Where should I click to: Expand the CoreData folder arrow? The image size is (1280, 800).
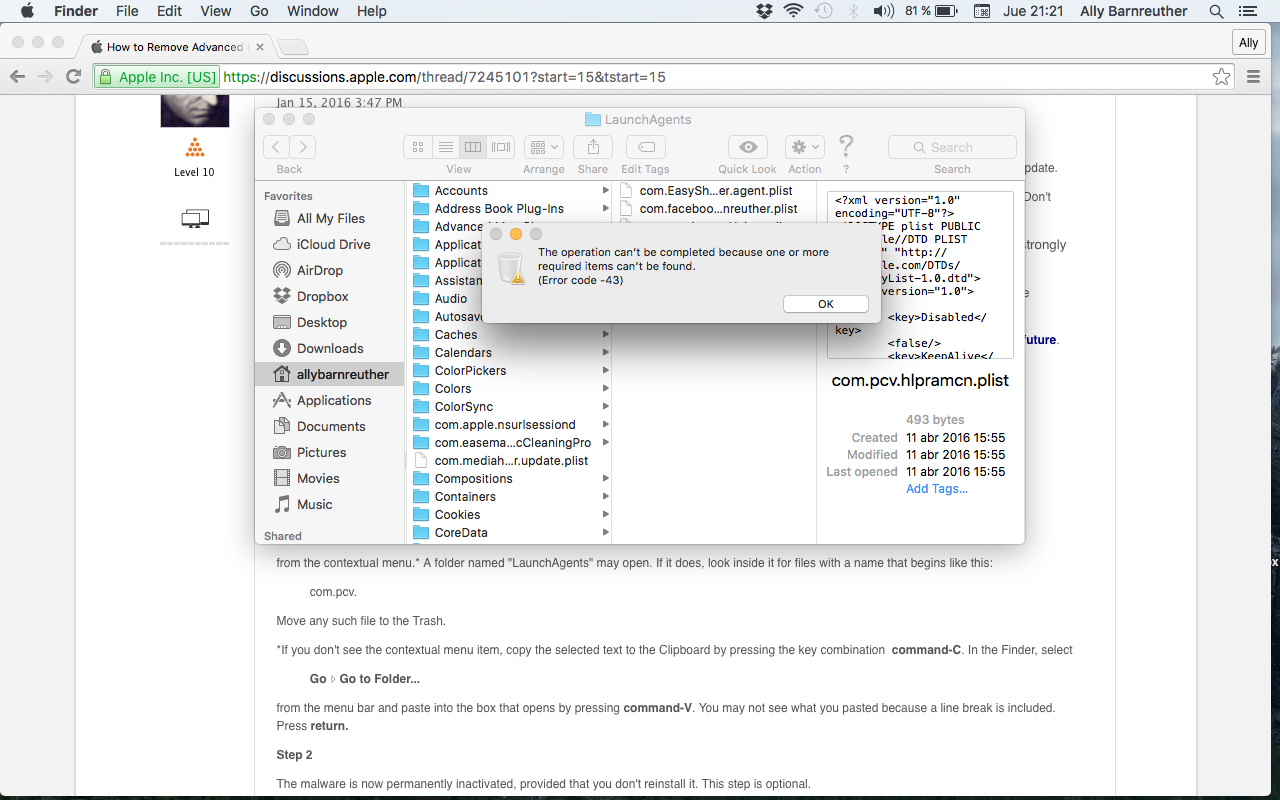605,533
